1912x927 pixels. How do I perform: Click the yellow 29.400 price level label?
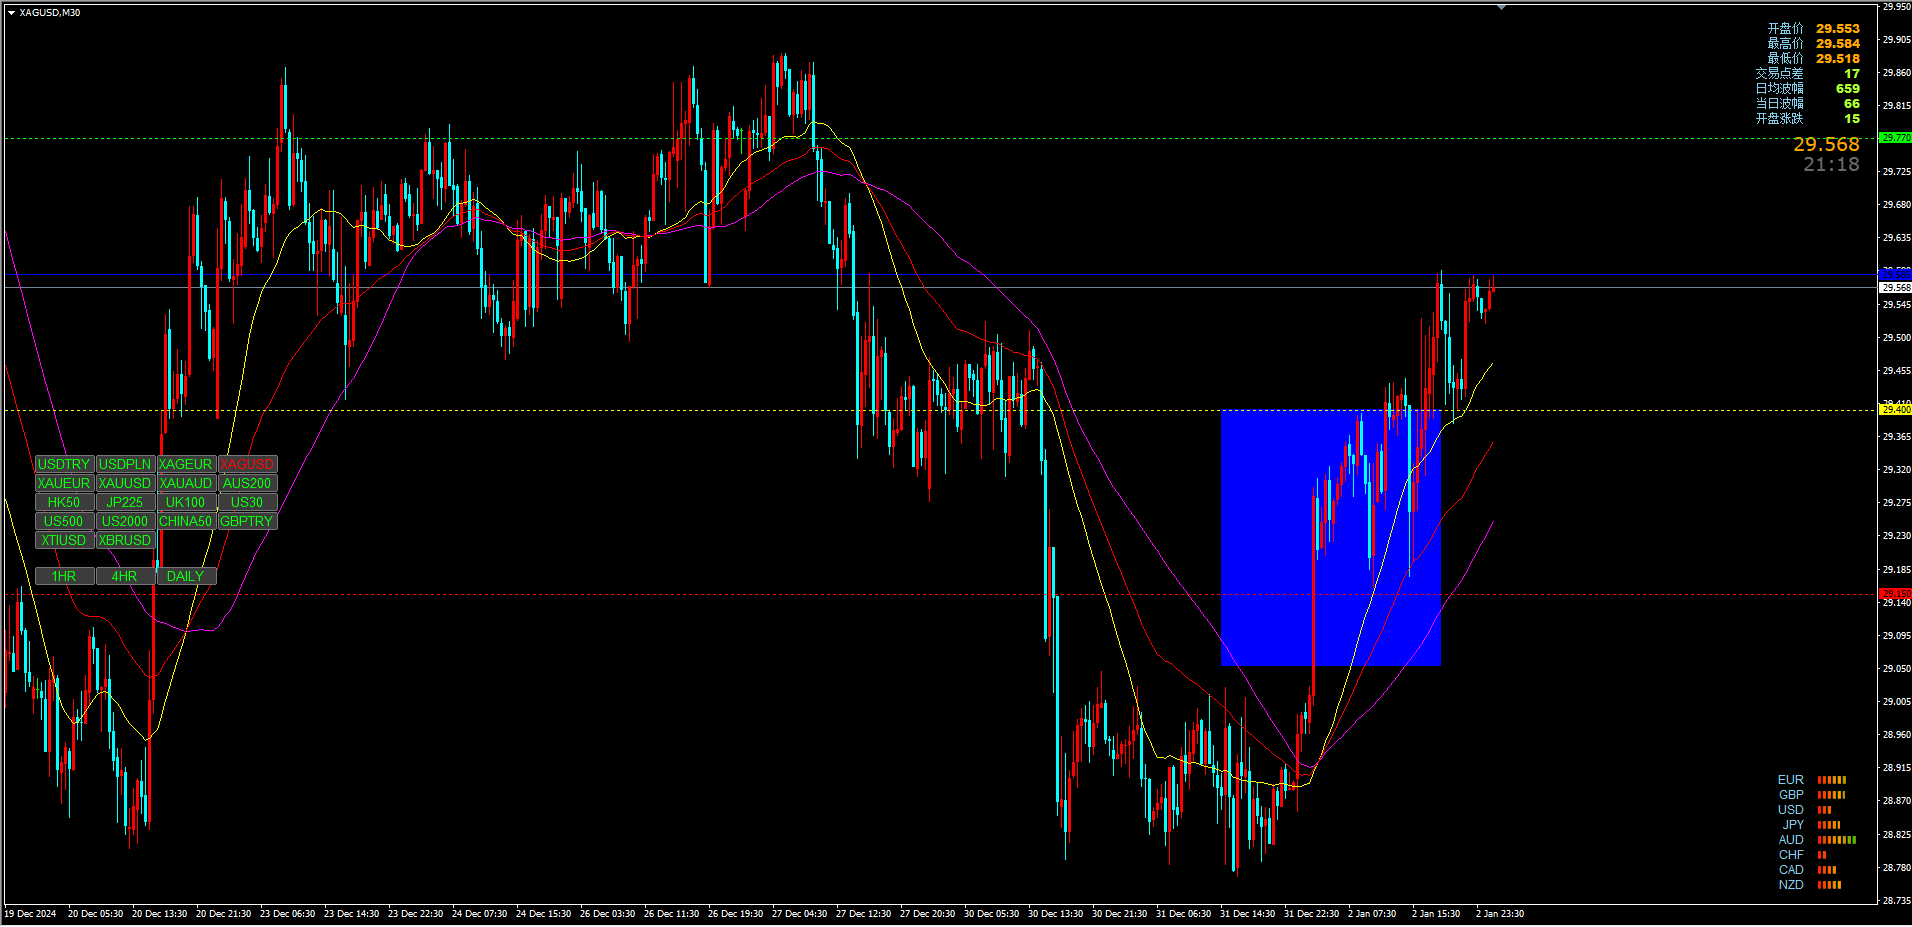1895,410
